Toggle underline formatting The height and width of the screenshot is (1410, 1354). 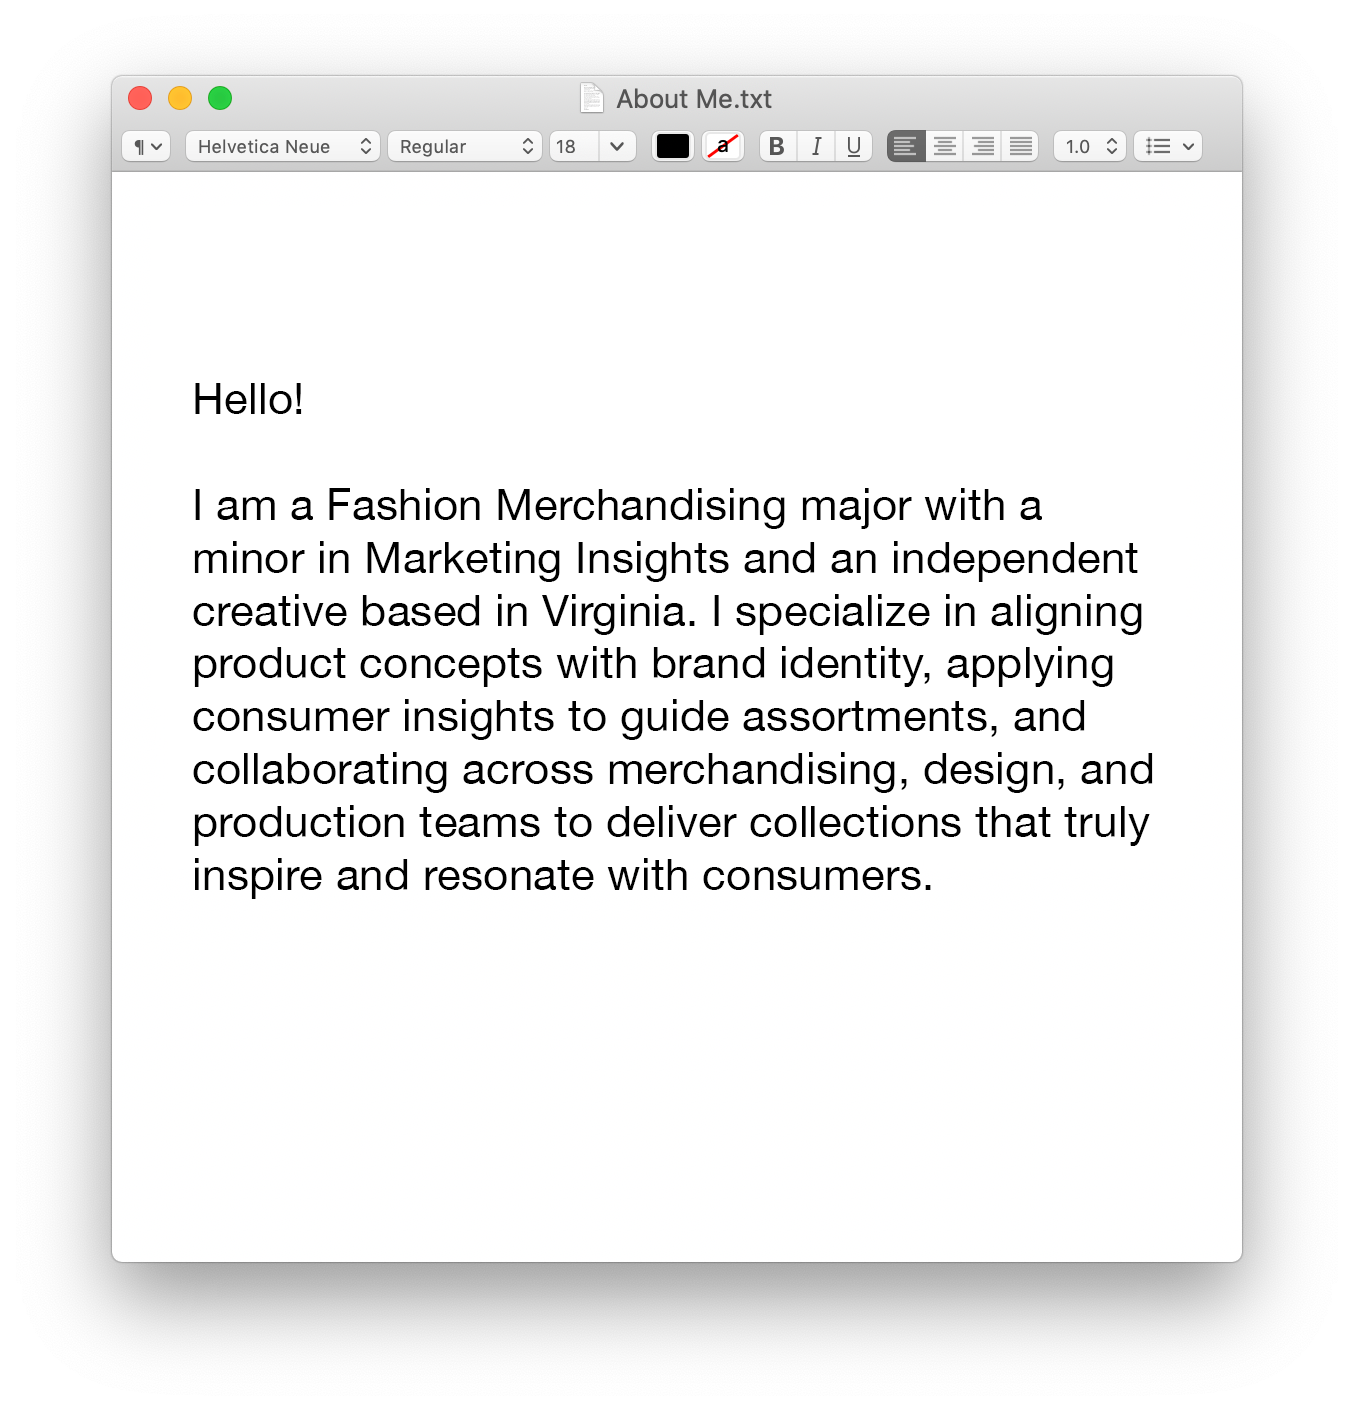853,146
